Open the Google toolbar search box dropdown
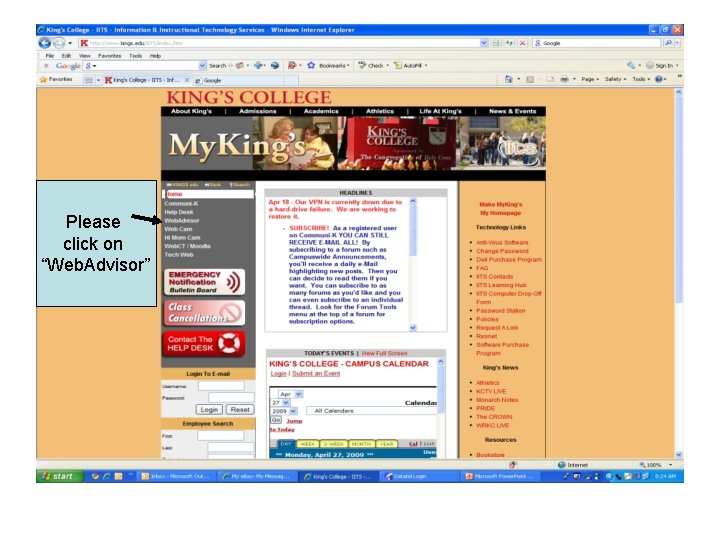Image resolution: width=720 pixels, height=540 pixels. [x=202, y=66]
